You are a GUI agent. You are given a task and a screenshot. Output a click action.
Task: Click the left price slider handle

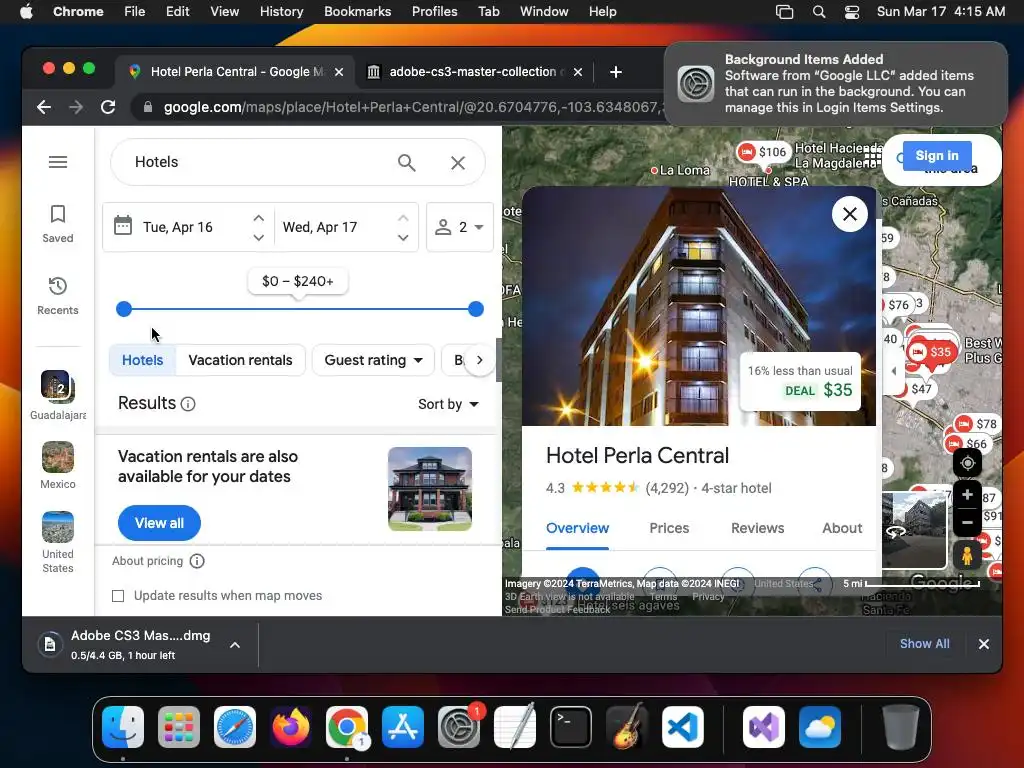[x=124, y=309]
